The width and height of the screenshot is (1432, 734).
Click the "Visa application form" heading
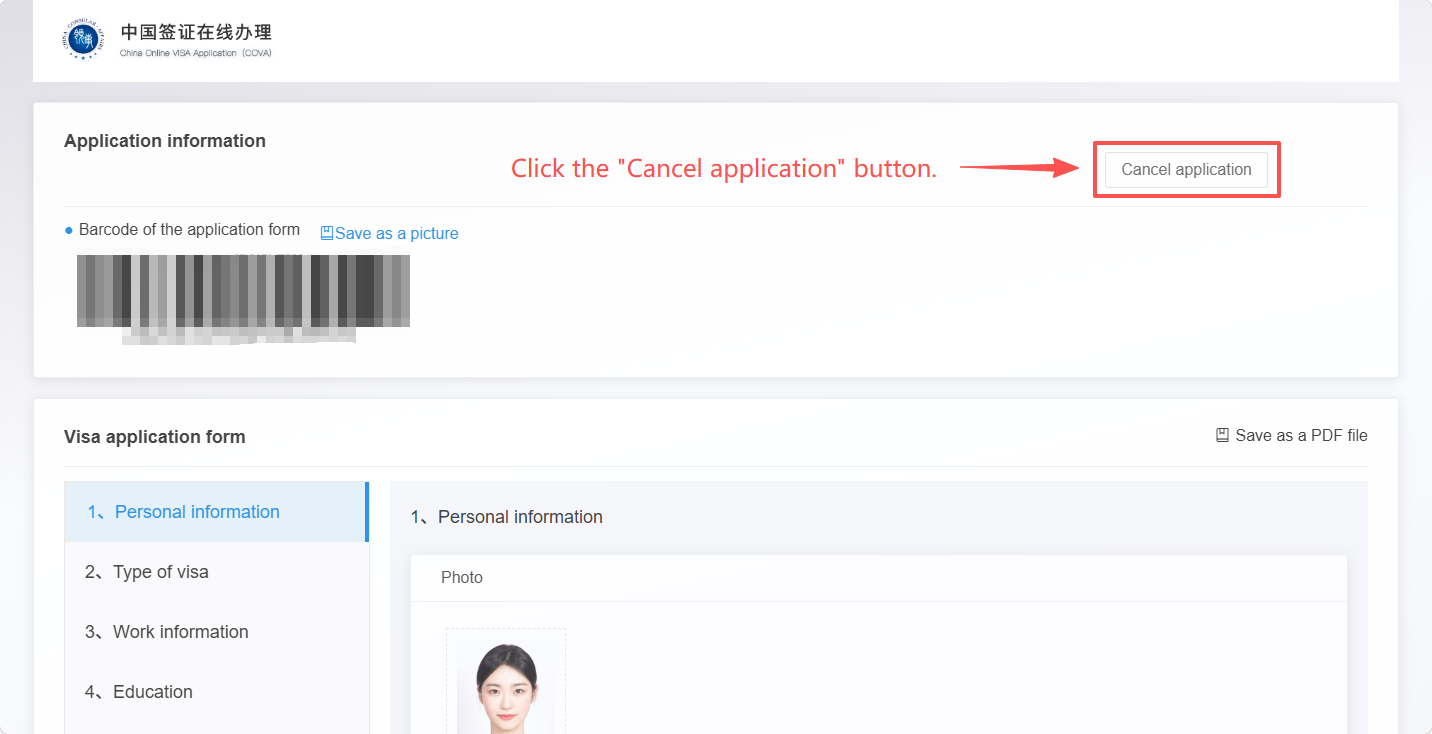point(154,437)
